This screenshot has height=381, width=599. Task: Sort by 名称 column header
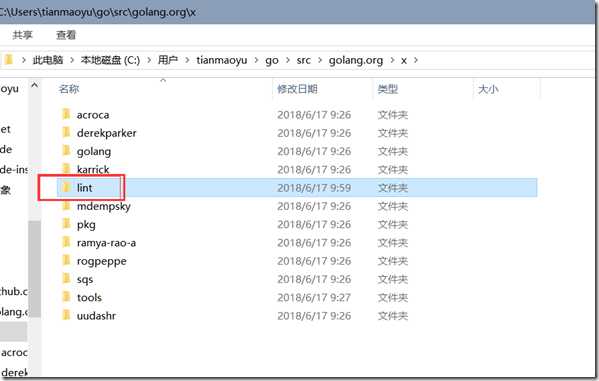[x=69, y=89]
